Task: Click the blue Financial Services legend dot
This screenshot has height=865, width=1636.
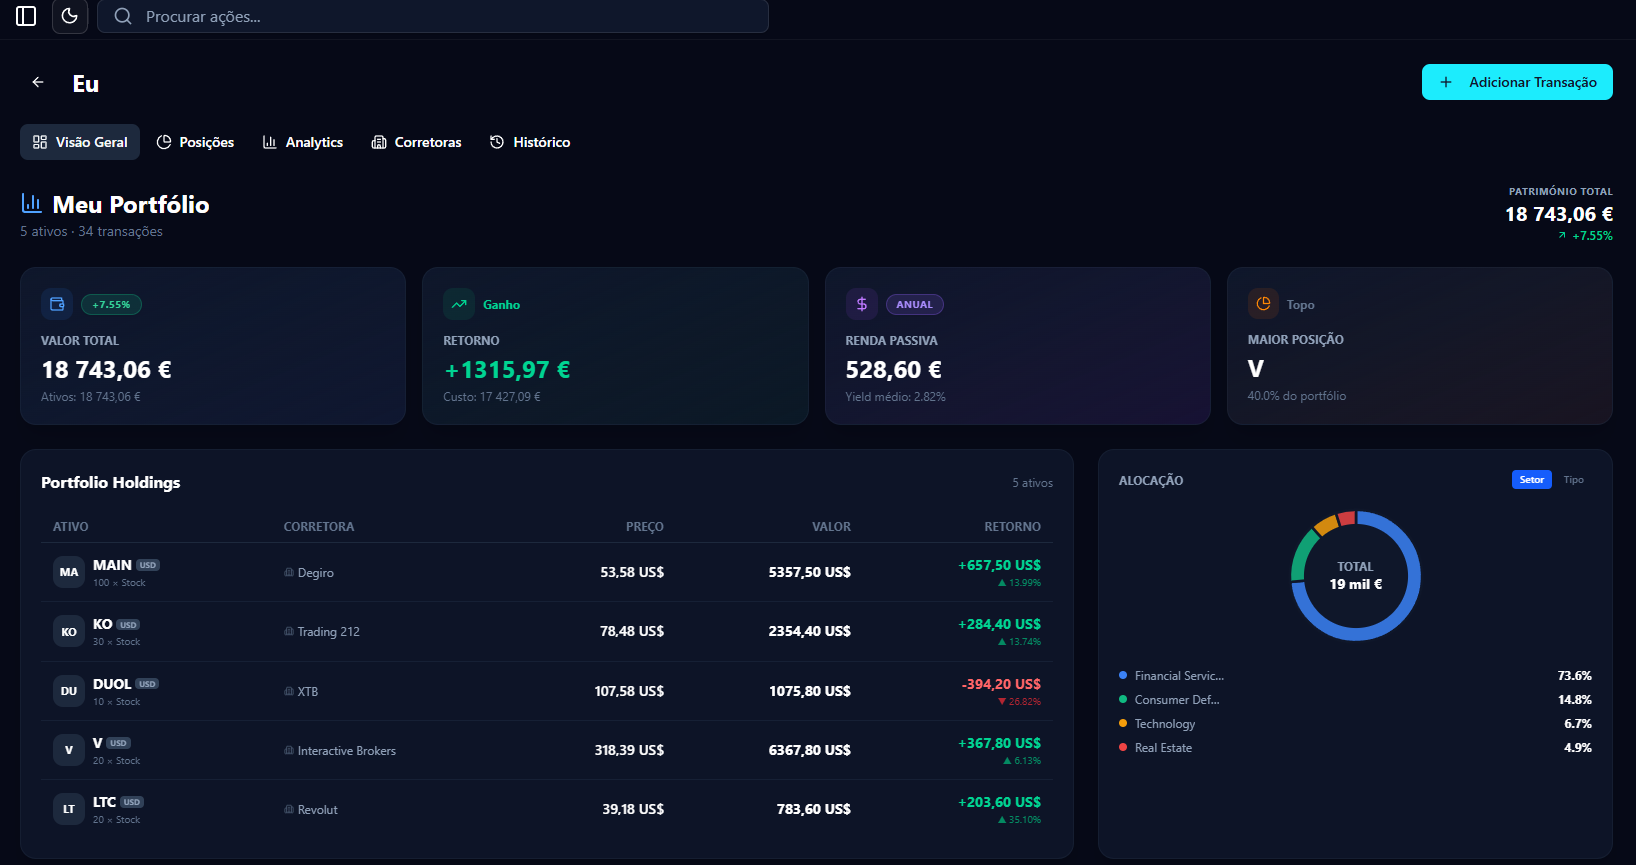Action: click(x=1123, y=676)
